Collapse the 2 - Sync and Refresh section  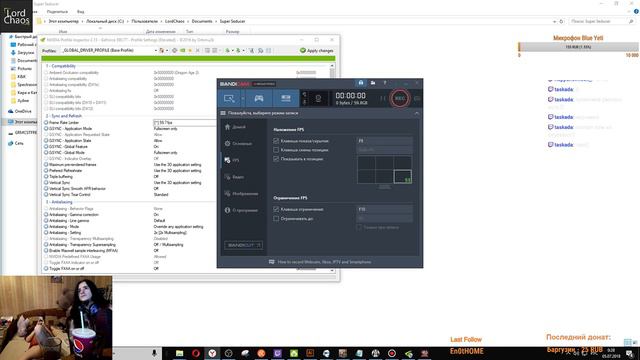[x=64, y=116]
